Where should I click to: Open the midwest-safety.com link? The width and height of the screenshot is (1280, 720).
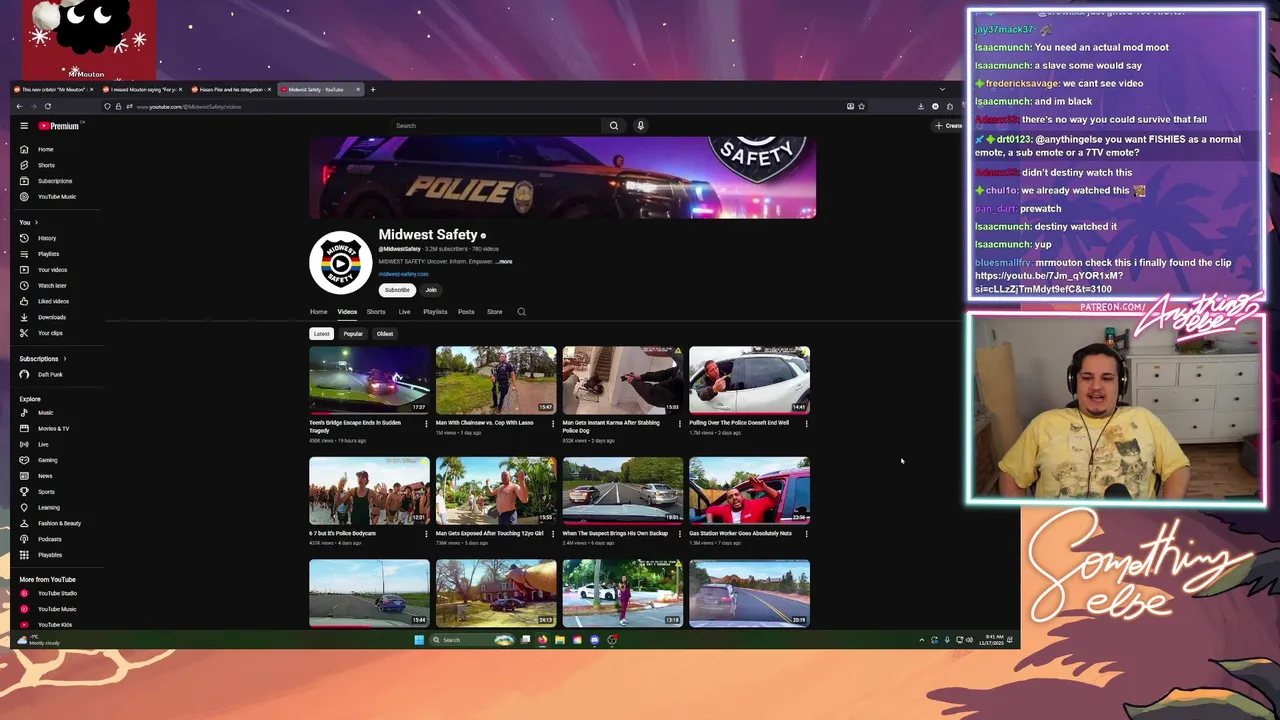pos(403,274)
